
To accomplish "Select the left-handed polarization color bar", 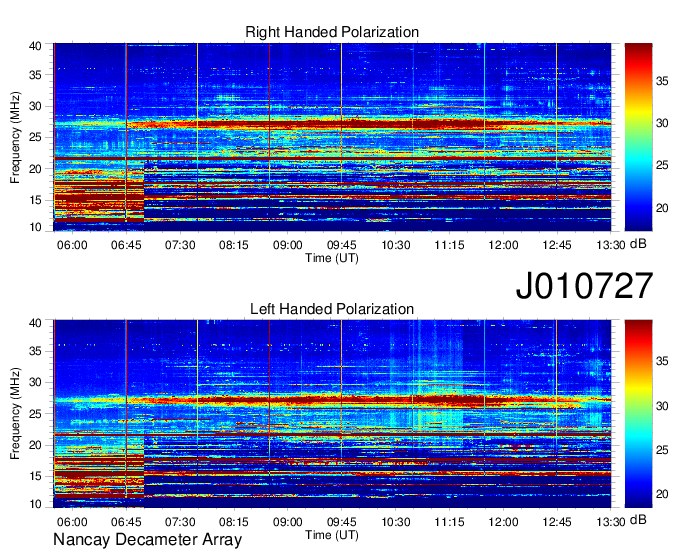I will (x=638, y=414).
